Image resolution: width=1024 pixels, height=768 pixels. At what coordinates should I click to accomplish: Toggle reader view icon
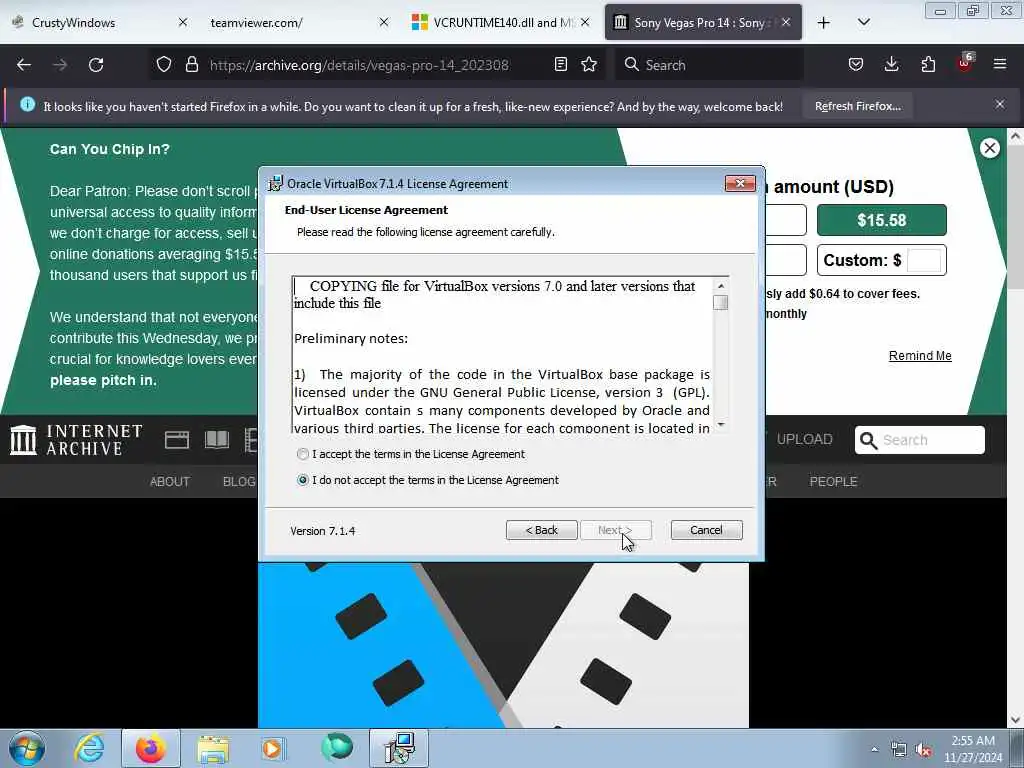click(560, 65)
